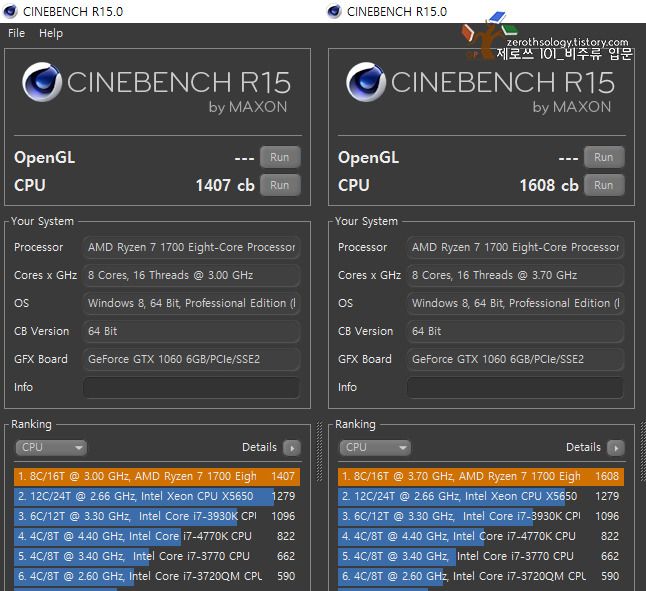Image resolution: width=646 pixels, height=591 pixels.
Task: Open the Help menu
Action: click(51, 33)
